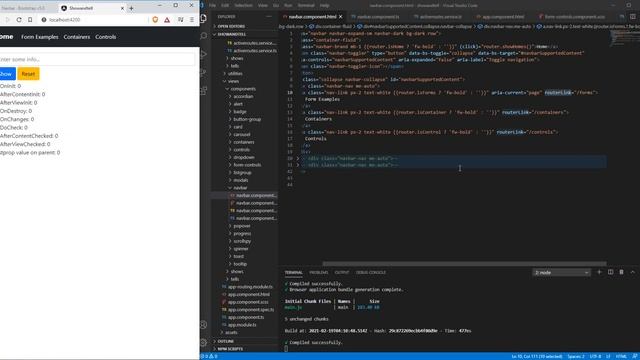640x360 pixels.
Task: Open Controls nav link in browser
Action: 106,37
